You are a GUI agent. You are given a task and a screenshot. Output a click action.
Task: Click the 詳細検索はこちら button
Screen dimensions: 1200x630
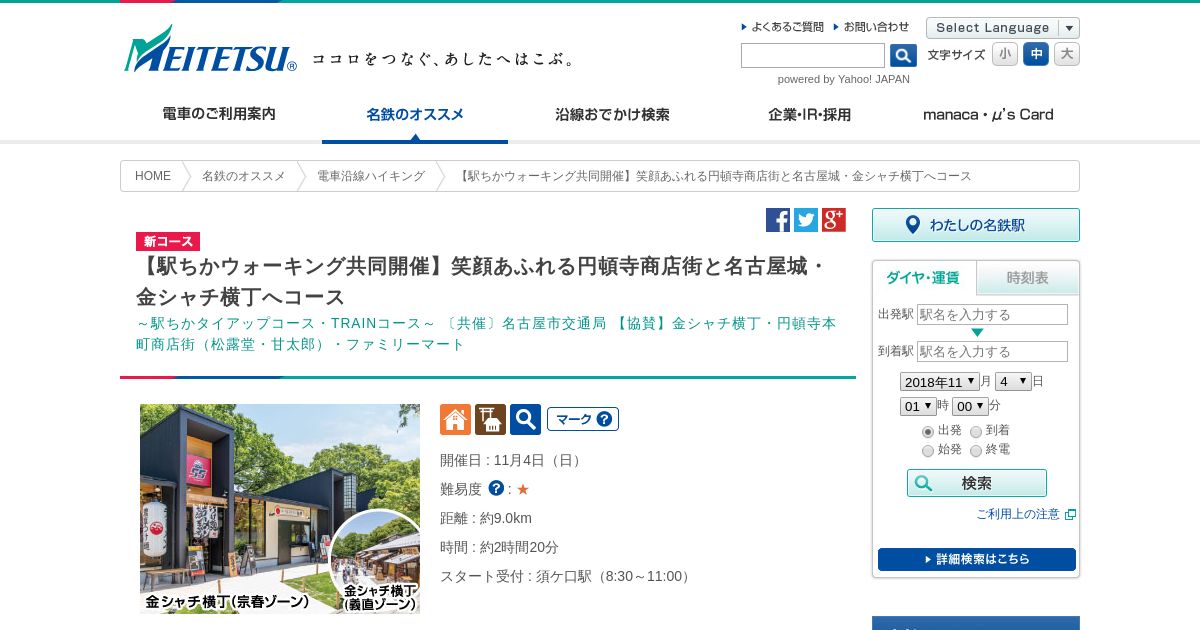tap(977, 559)
